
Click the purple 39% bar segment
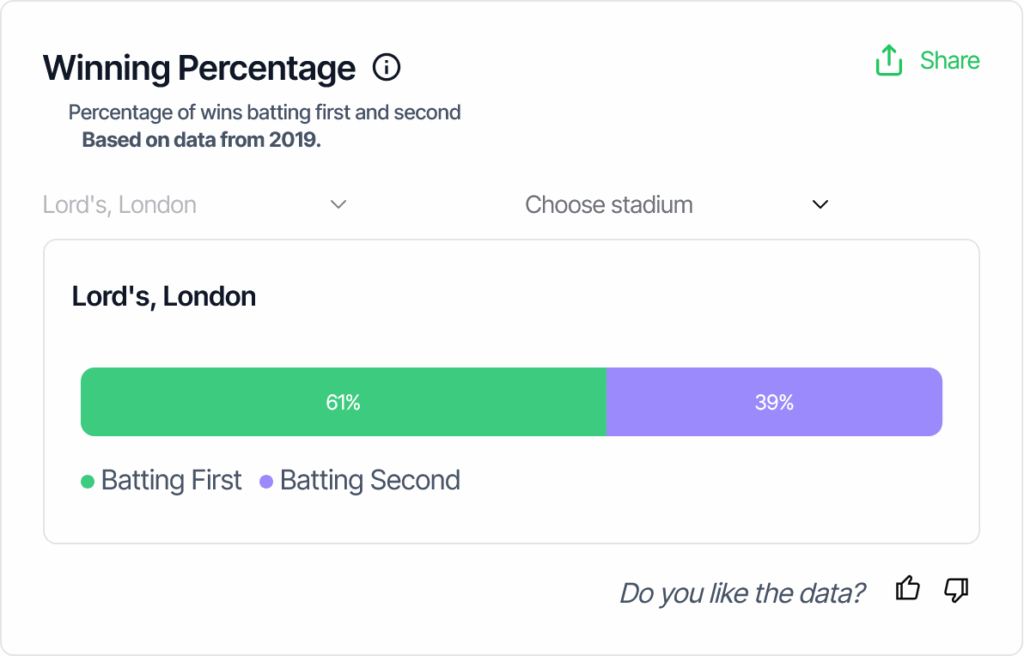(x=775, y=402)
